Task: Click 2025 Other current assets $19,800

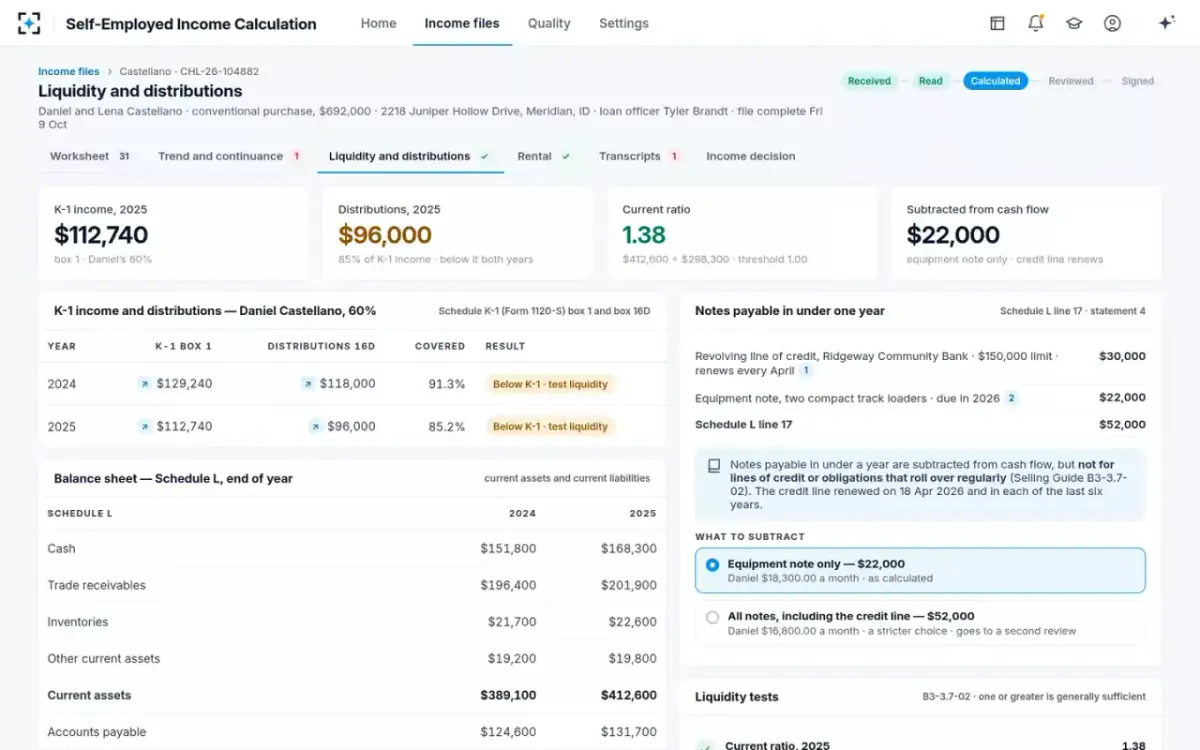Action: pos(633,659)
